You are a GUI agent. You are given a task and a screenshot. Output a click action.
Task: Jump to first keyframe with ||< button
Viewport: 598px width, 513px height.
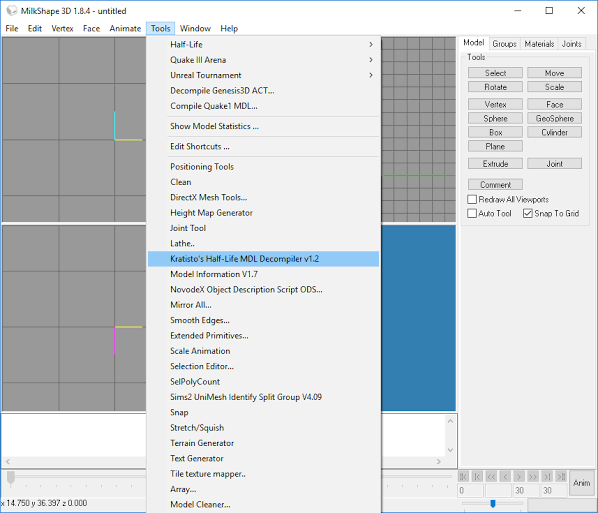(463, 477)
